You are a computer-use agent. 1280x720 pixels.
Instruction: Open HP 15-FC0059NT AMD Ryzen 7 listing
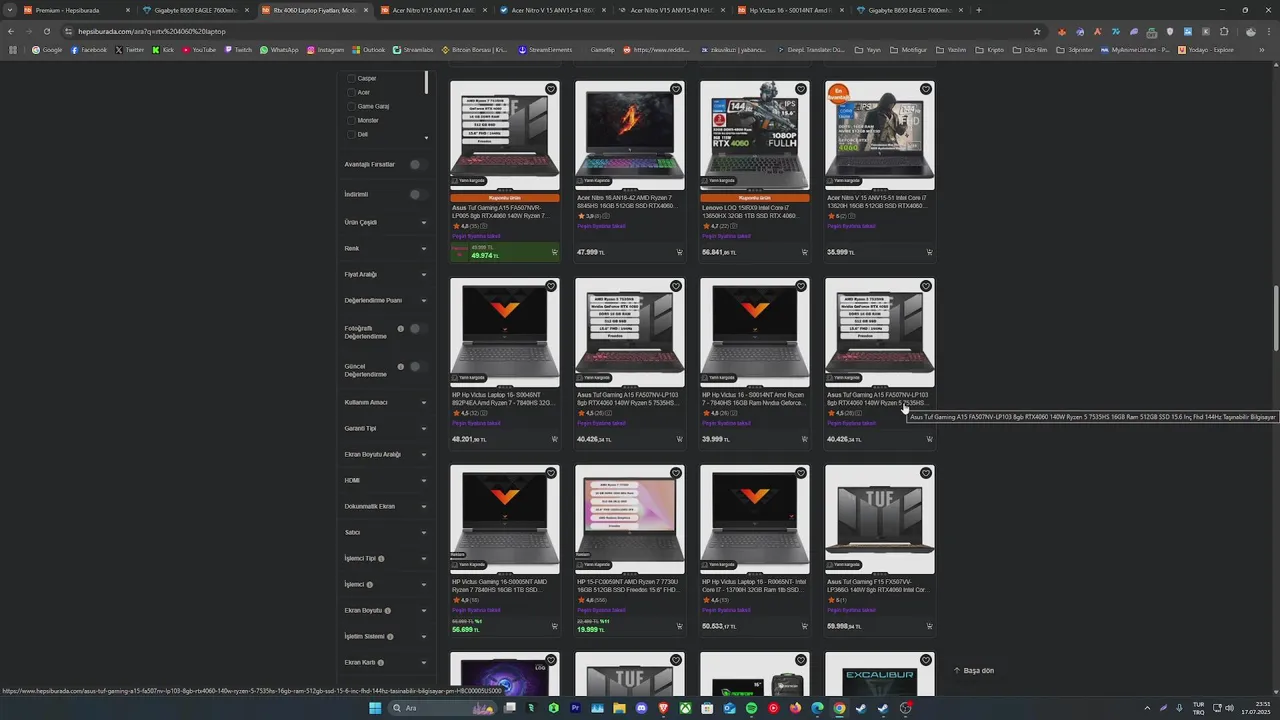point(628,586)
